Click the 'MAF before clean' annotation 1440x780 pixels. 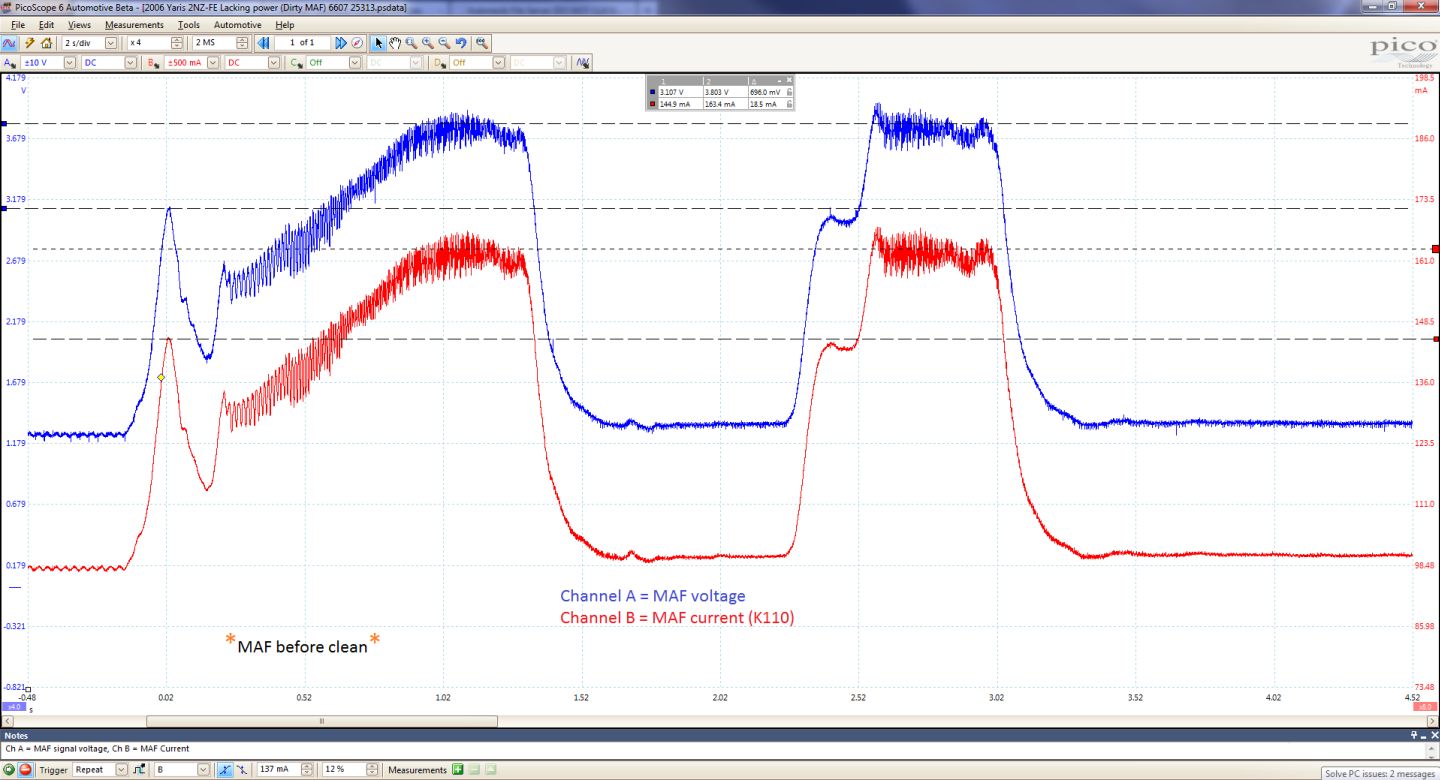pos(303,646)
